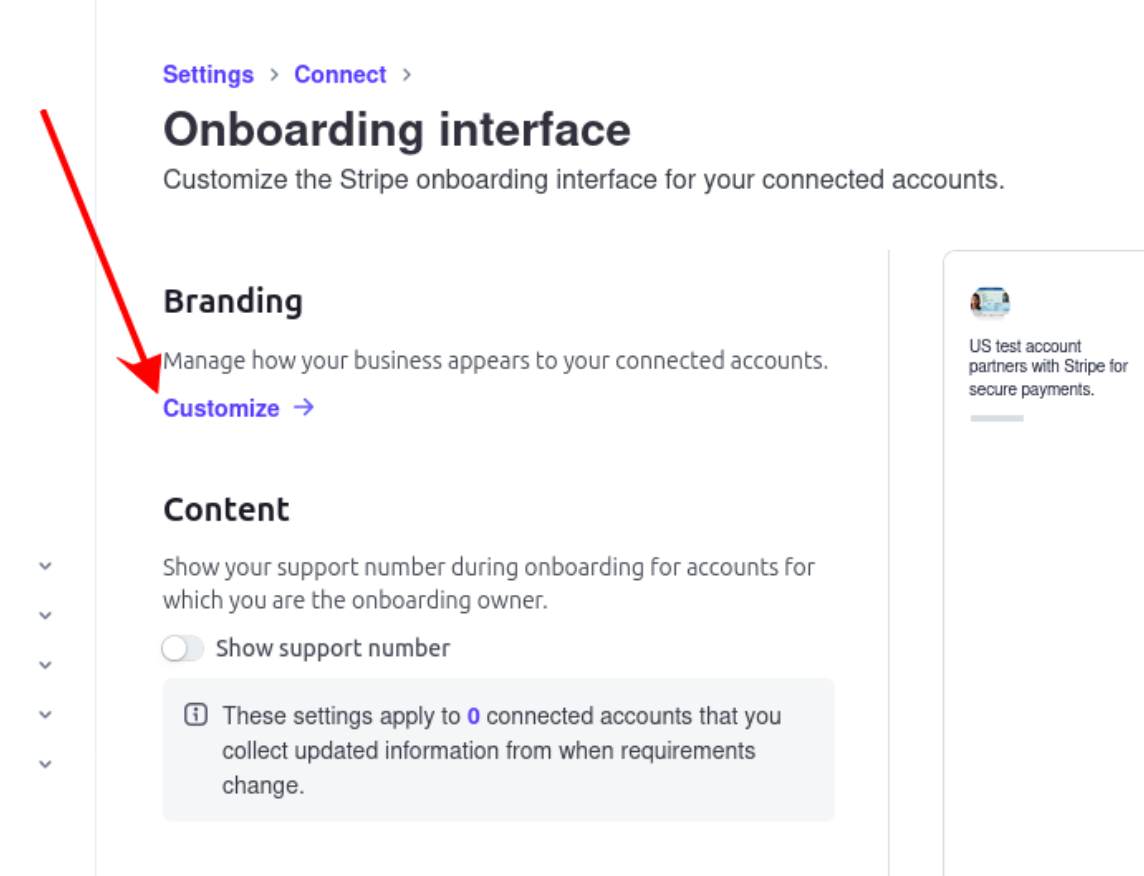Expand the middle left sidebar chevron
This screenshot has height=876, width=1144.
45,665
